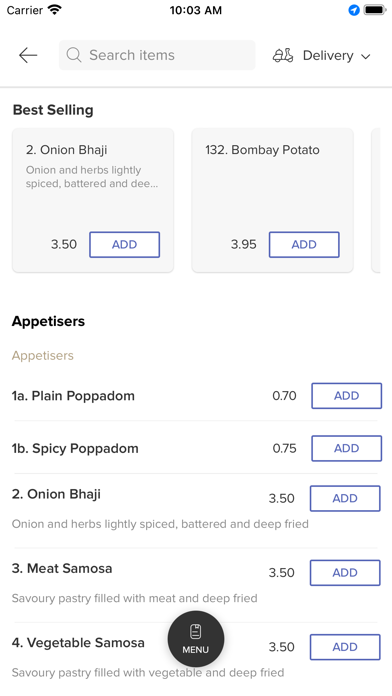Image resolution: width=392 pixels, height=696 pixels.
Task: Tap the back arrow icon
Action: point(28,55)
